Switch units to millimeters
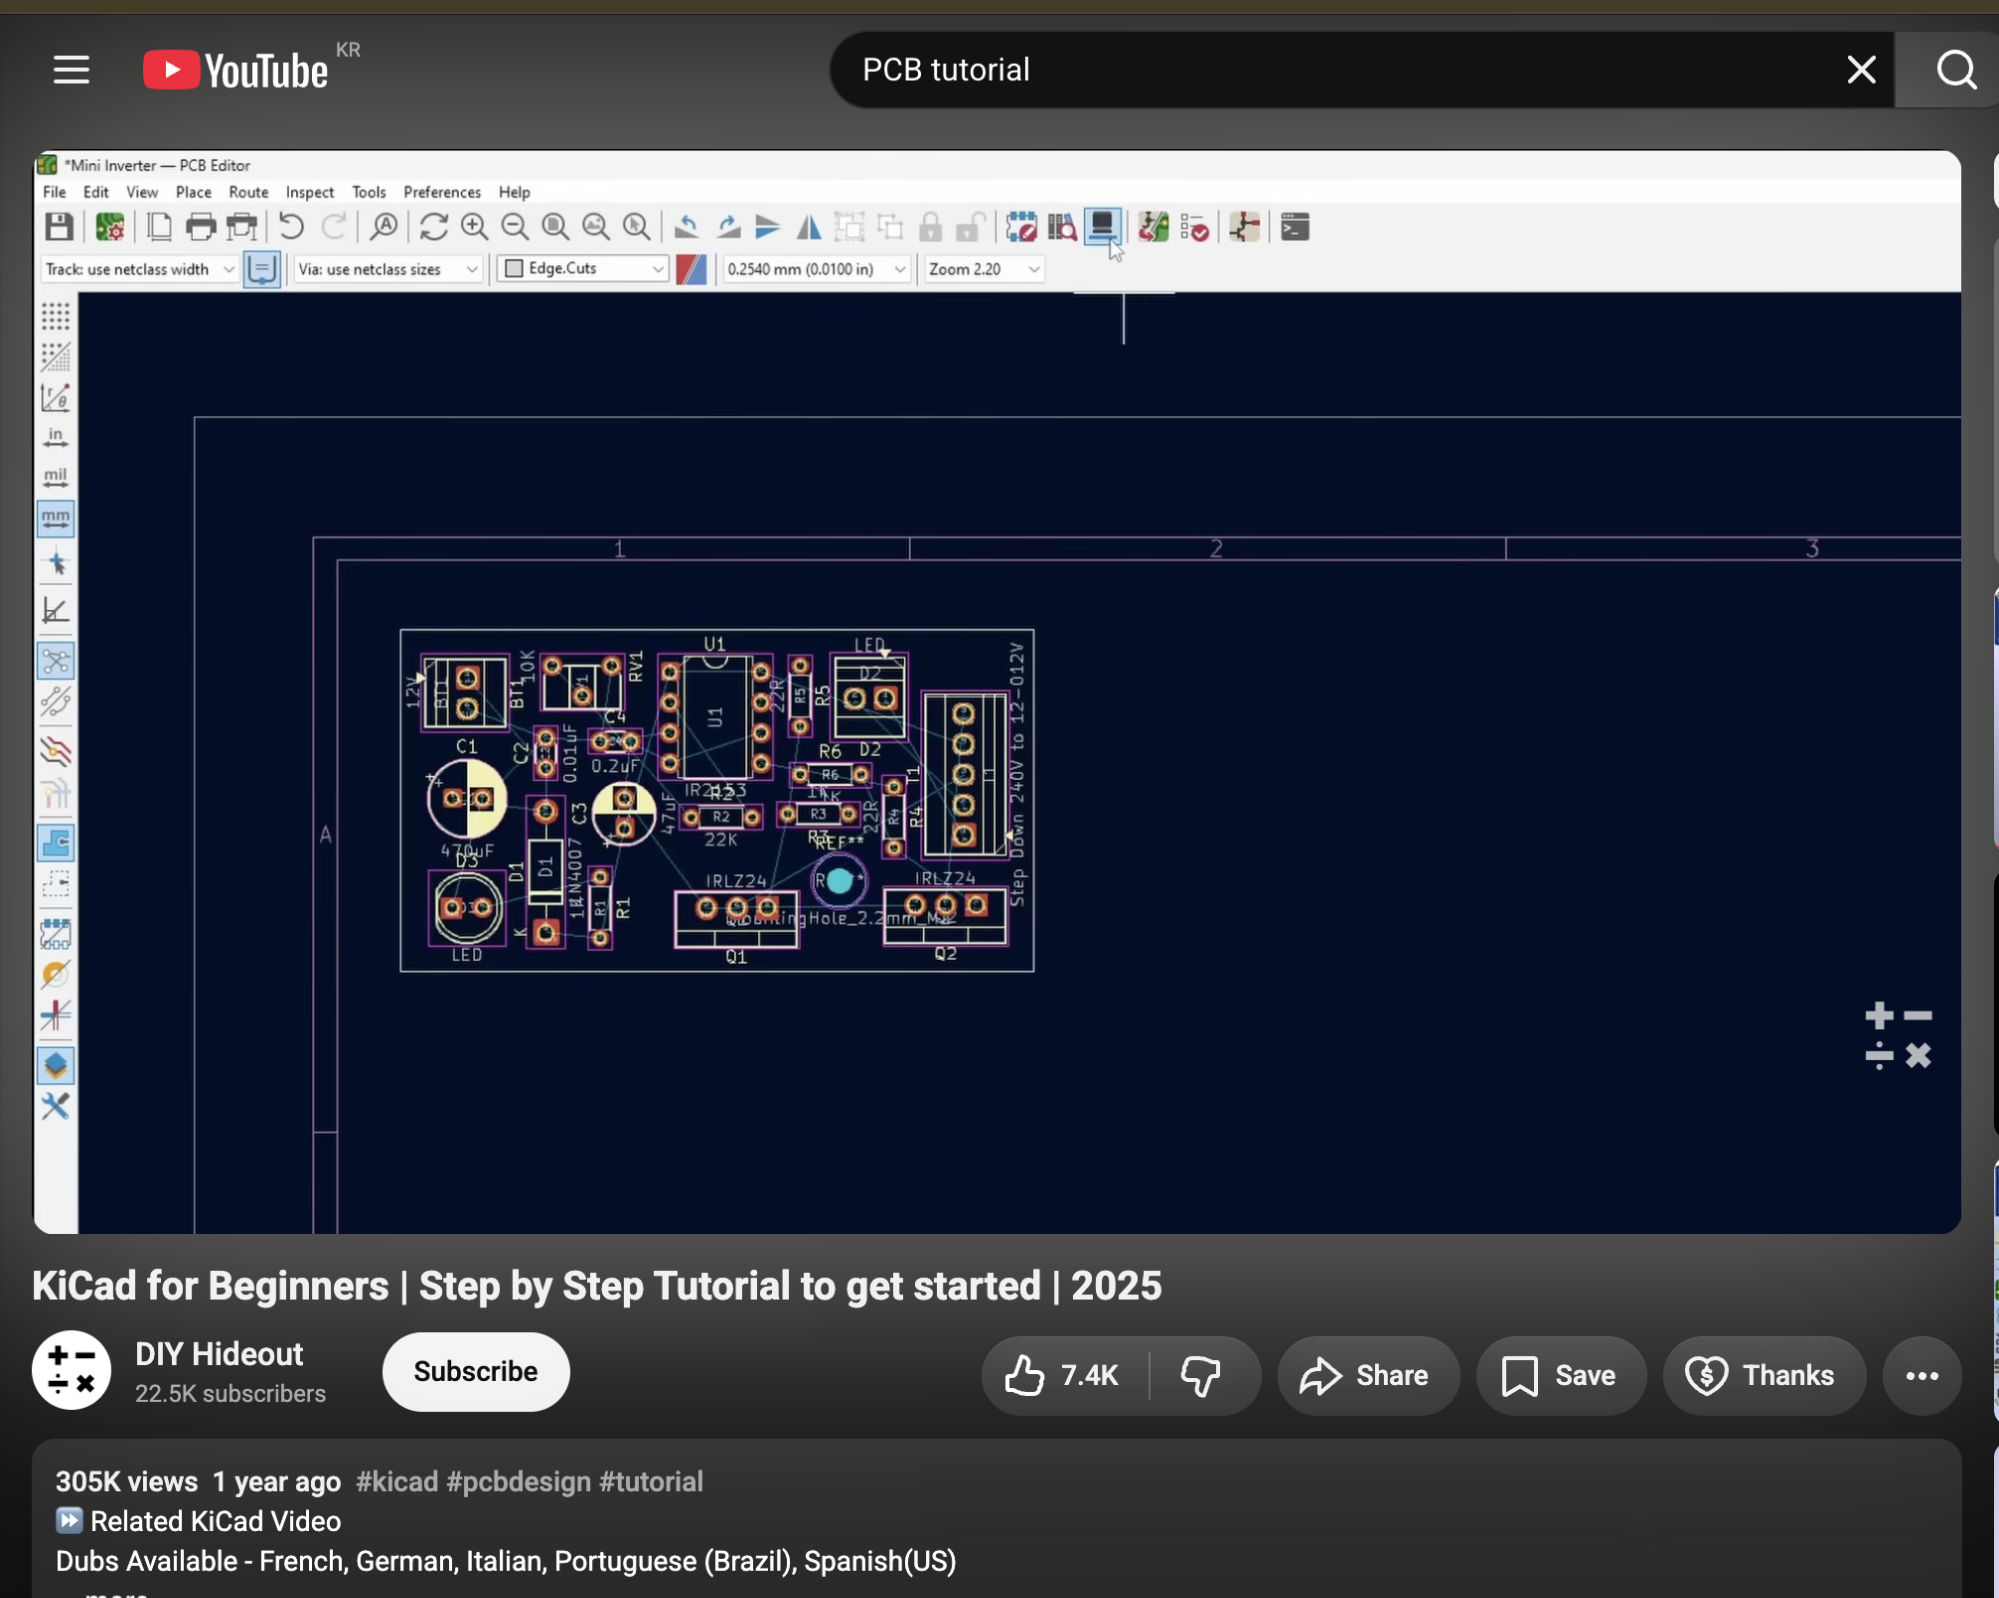 point(55,519)
